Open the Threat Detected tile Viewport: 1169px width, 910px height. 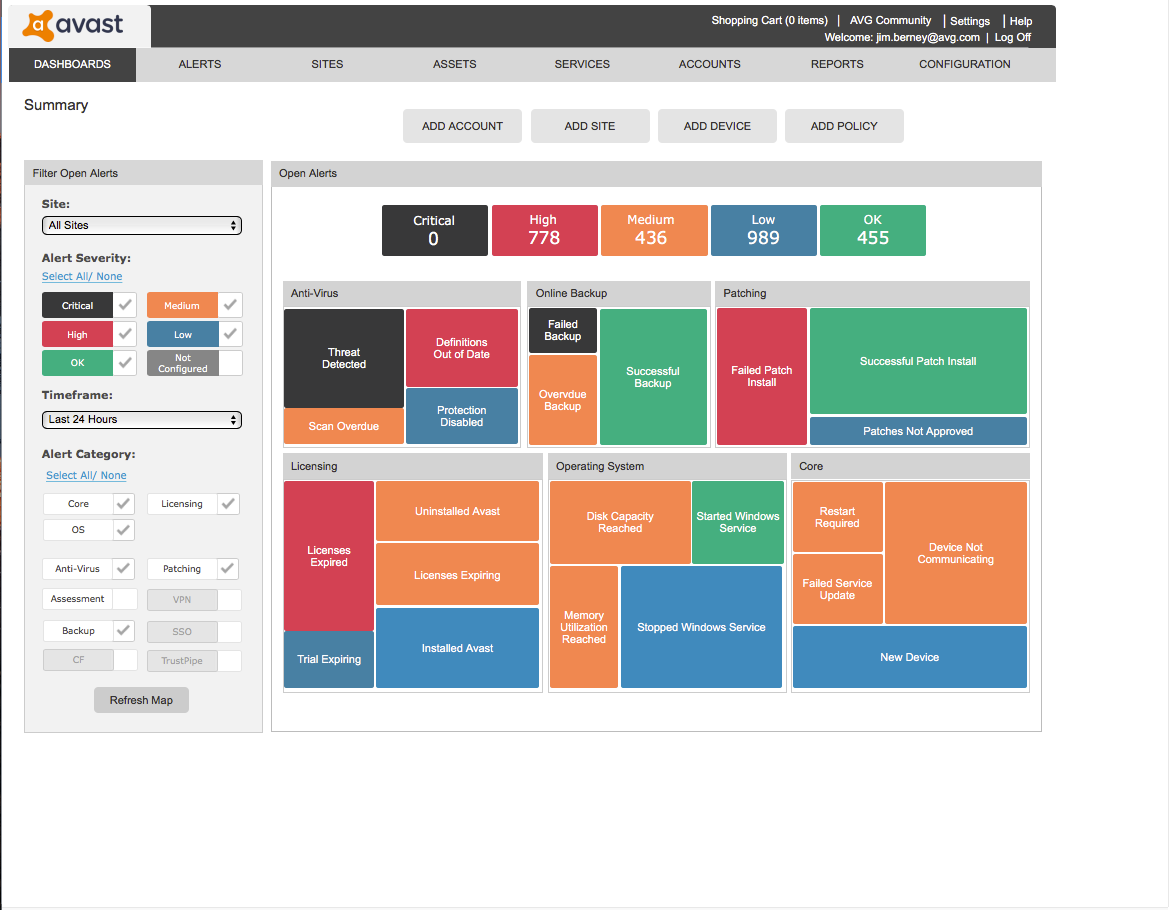point(344,358)
